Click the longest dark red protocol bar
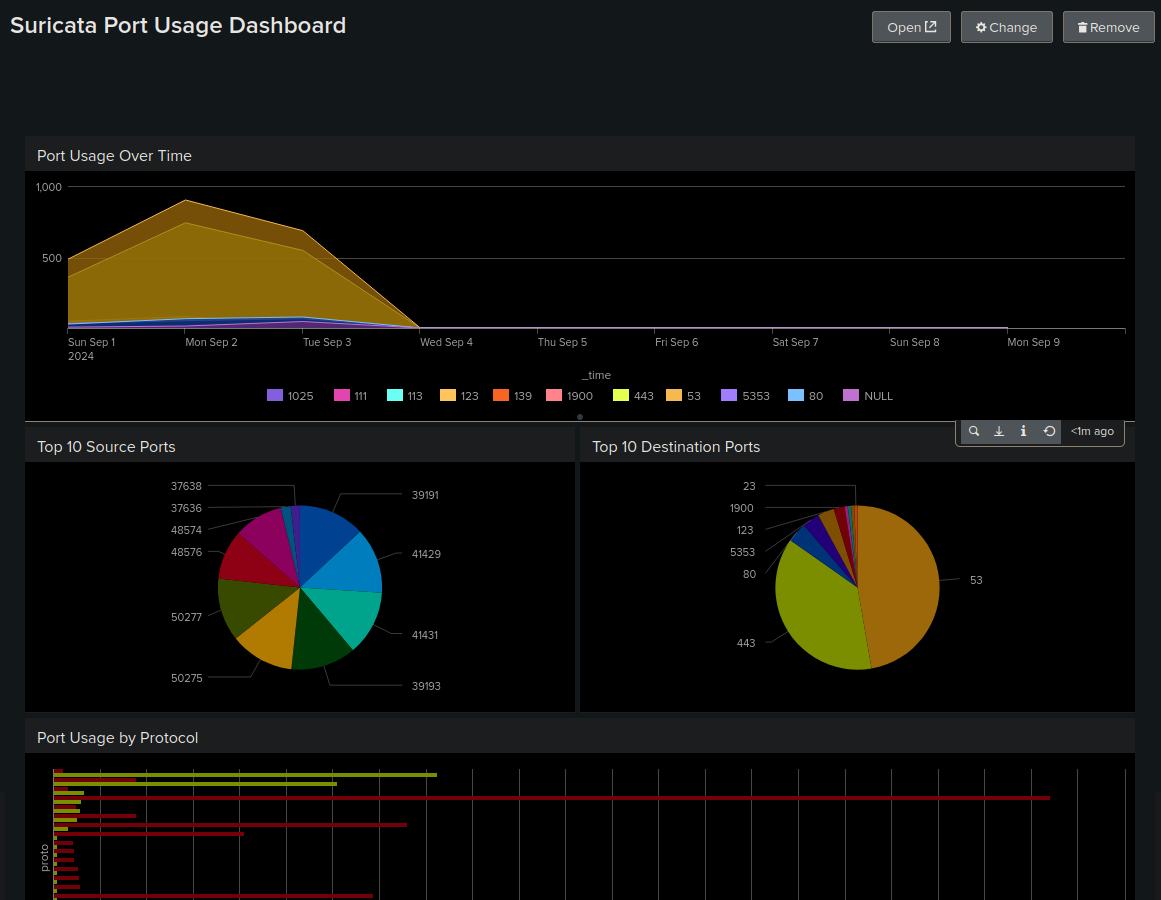 (552, 798)
